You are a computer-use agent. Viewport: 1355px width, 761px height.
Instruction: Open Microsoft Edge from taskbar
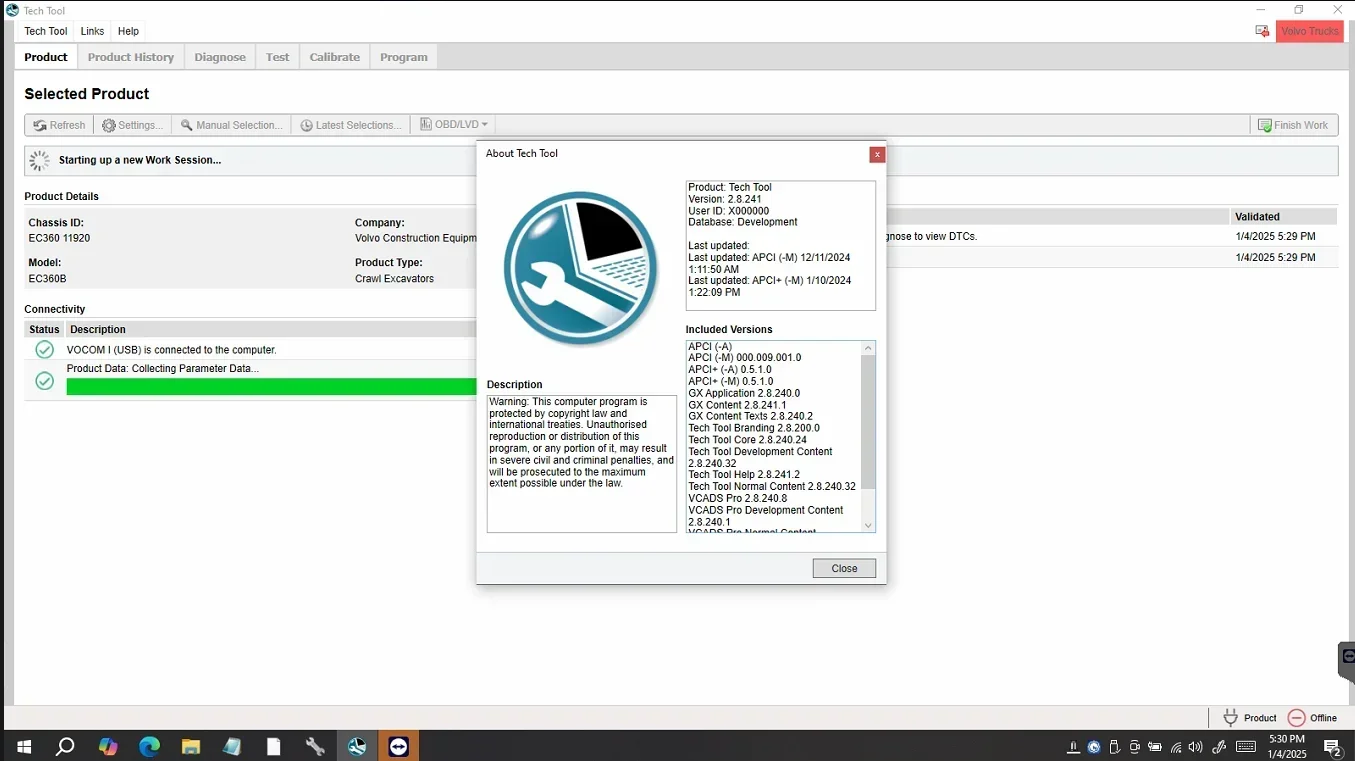(x=149, y=746)
